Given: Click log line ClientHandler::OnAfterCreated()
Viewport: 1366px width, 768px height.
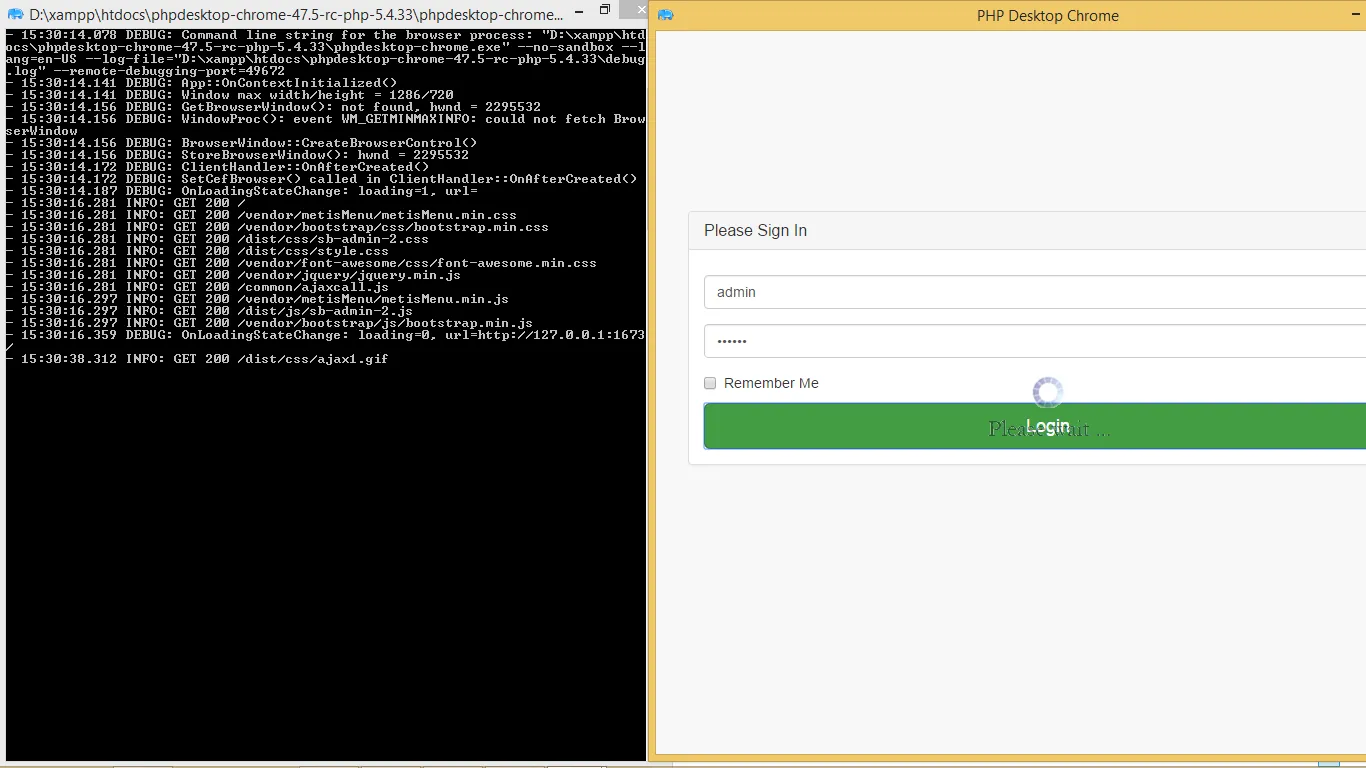Looking at the screenshot, I should point(217,167).
